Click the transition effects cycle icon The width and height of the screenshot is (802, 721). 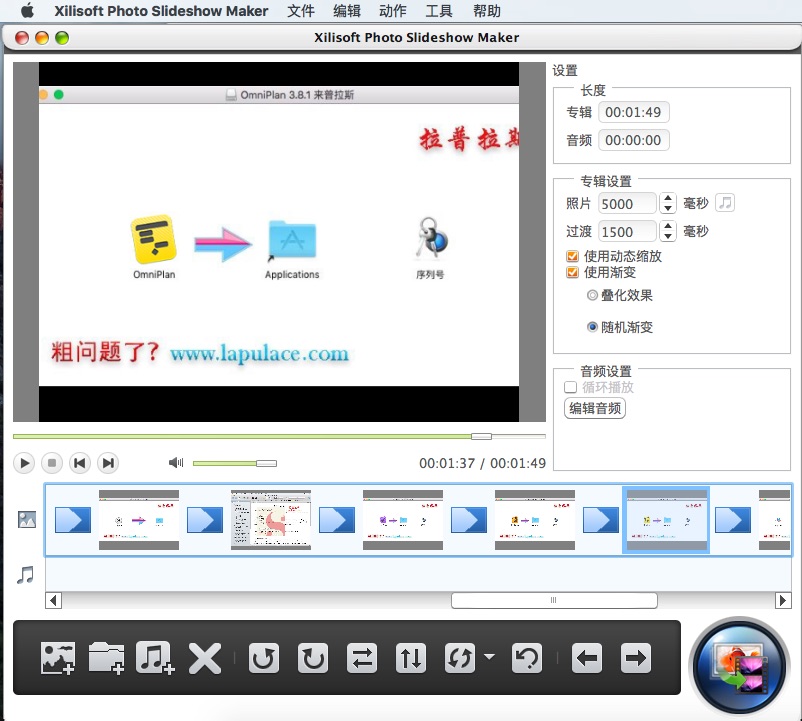pos(460,658)
